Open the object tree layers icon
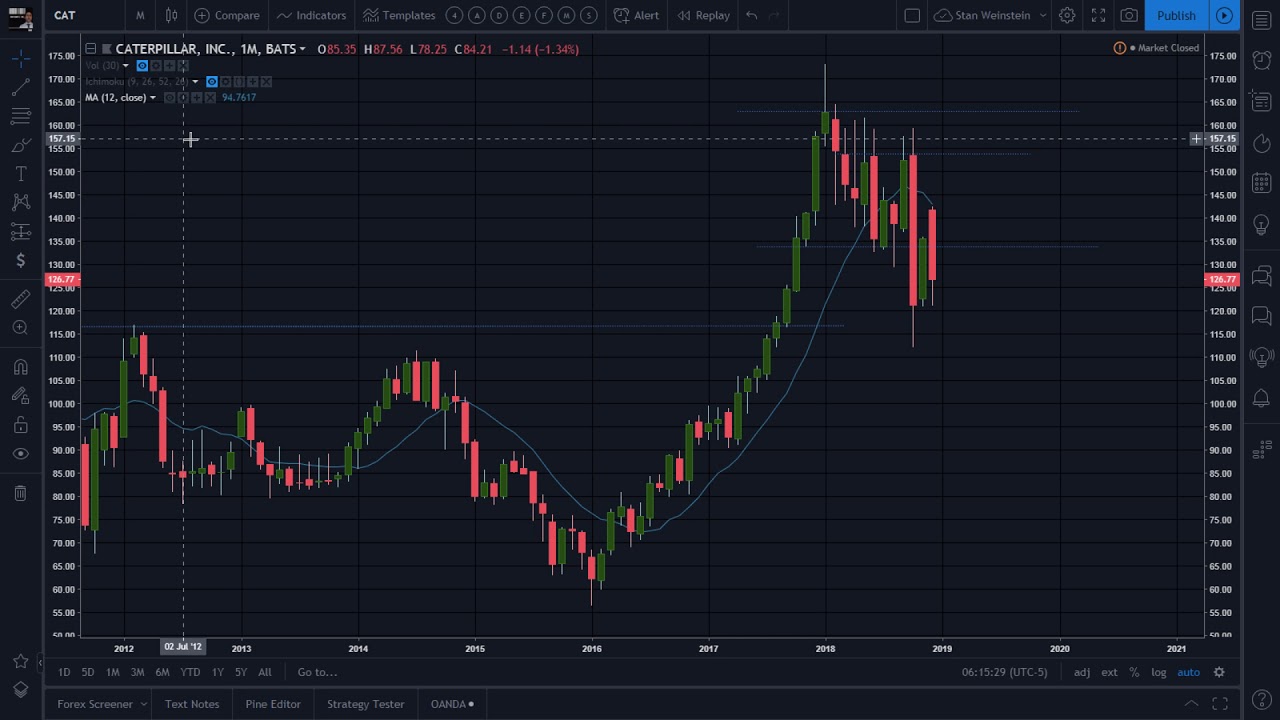 pos(20,690)
